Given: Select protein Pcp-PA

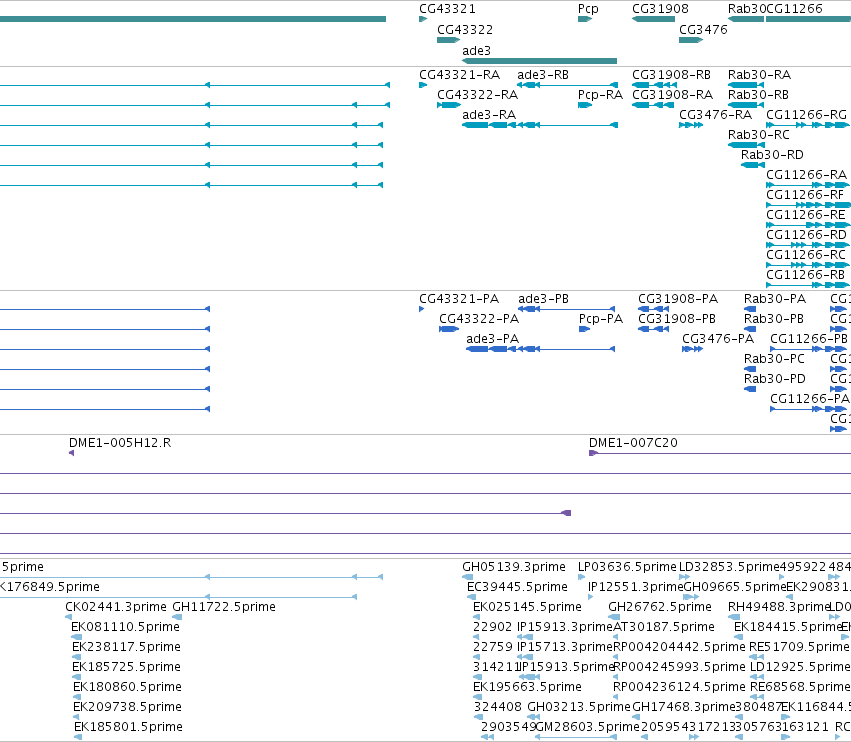Looking at the screenshot, I should click(x=601, y=319).
